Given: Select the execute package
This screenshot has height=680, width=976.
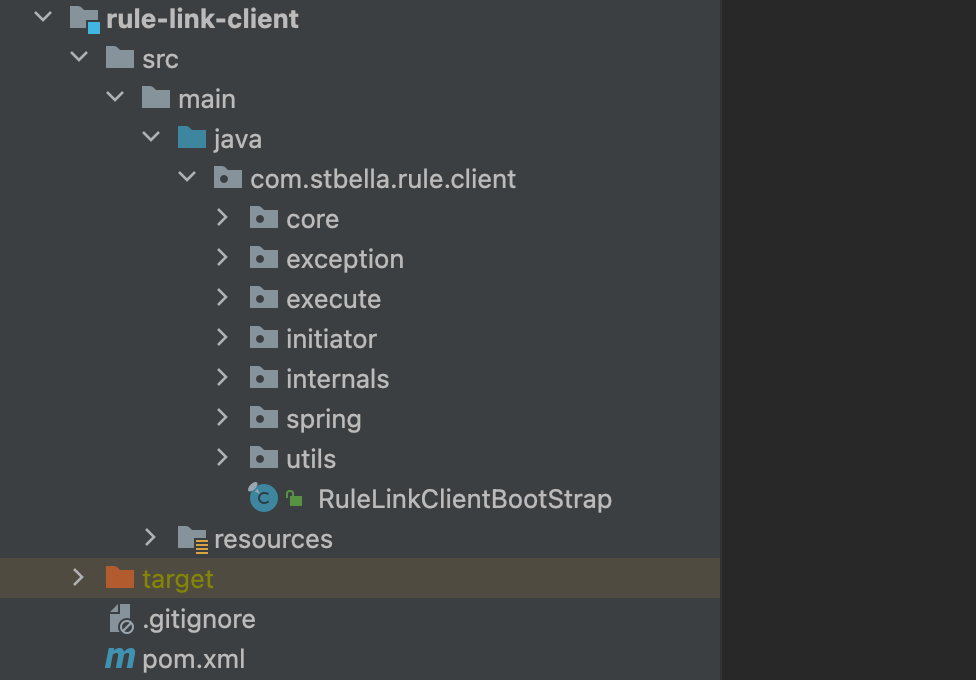Looking at the screenshot, I should click(x=333, y=299).
